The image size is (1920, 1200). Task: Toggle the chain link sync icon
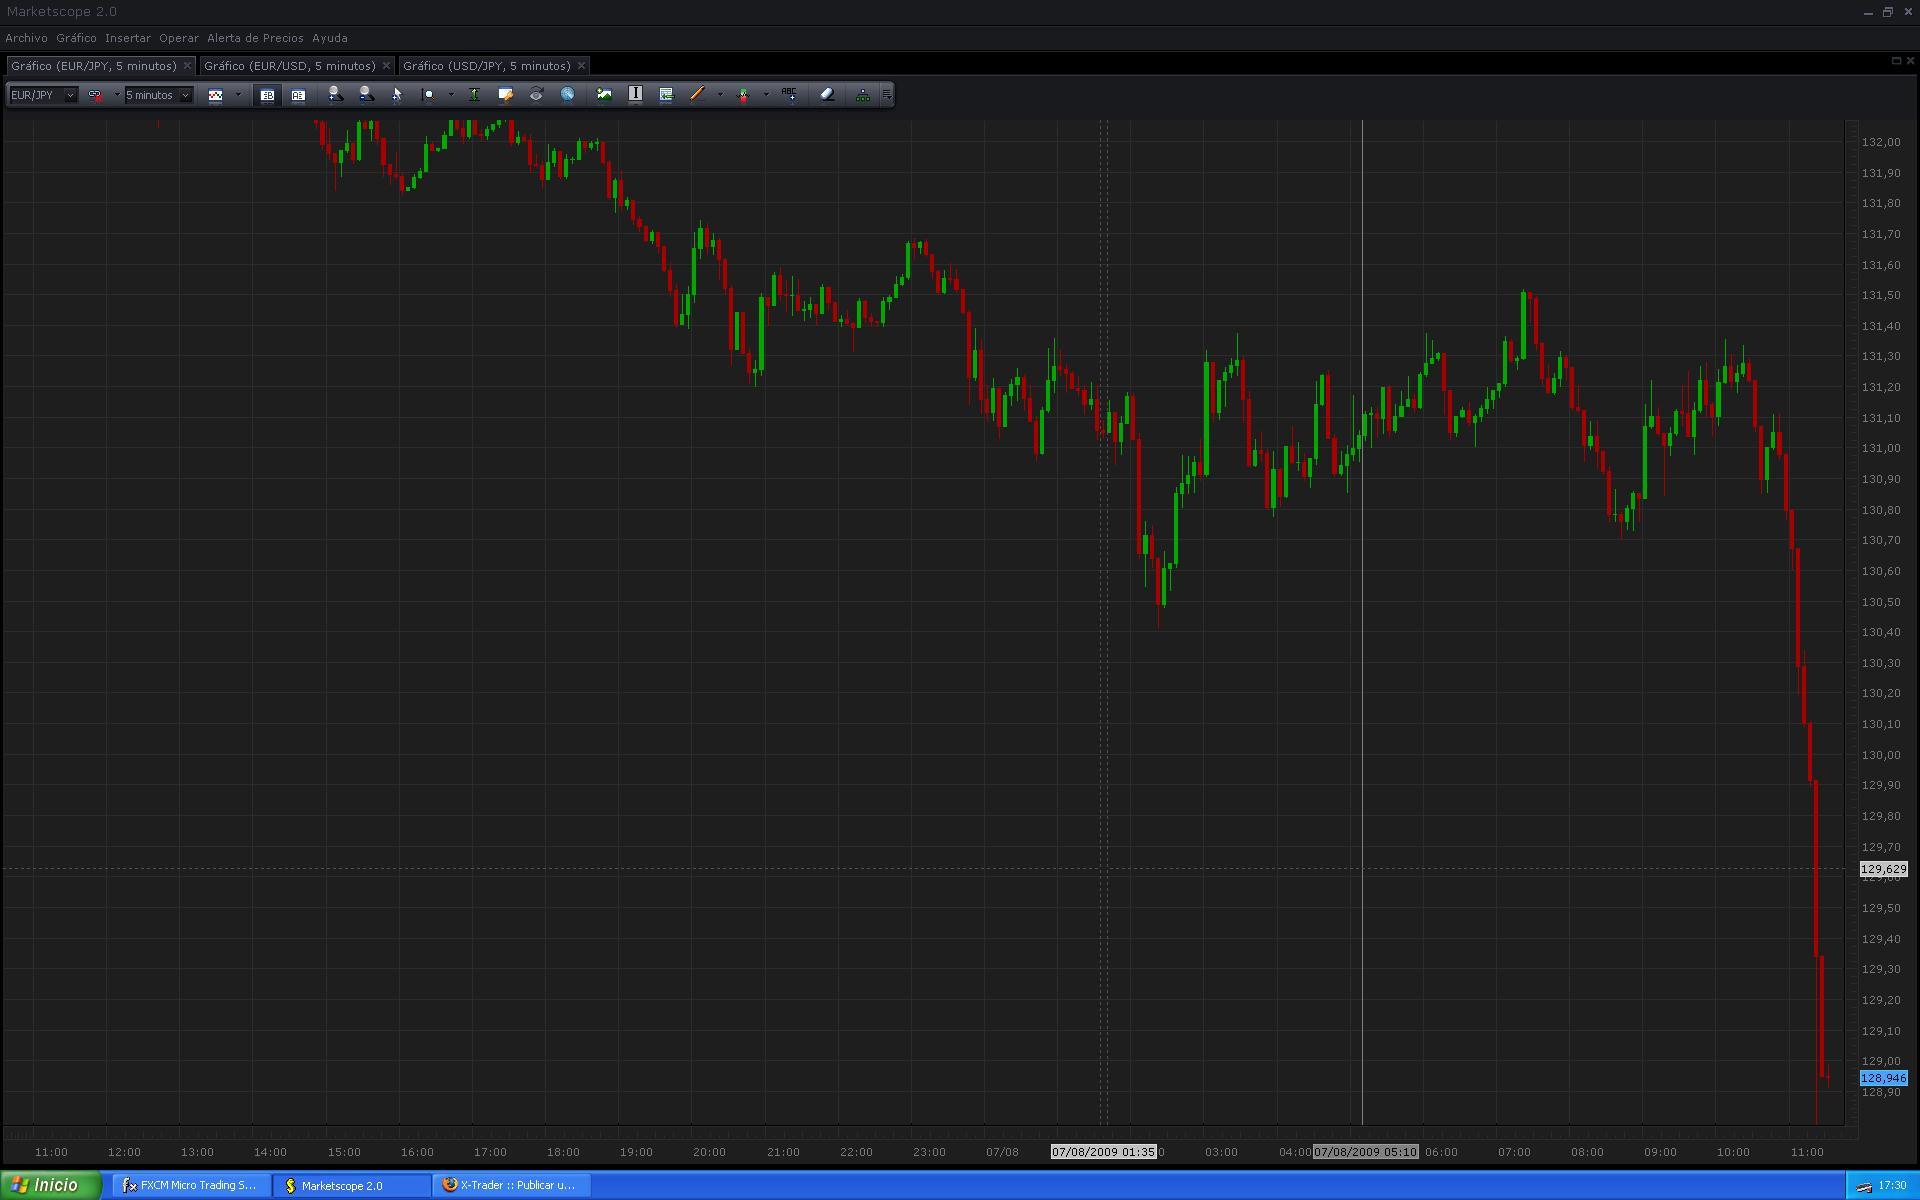point(95,95)
